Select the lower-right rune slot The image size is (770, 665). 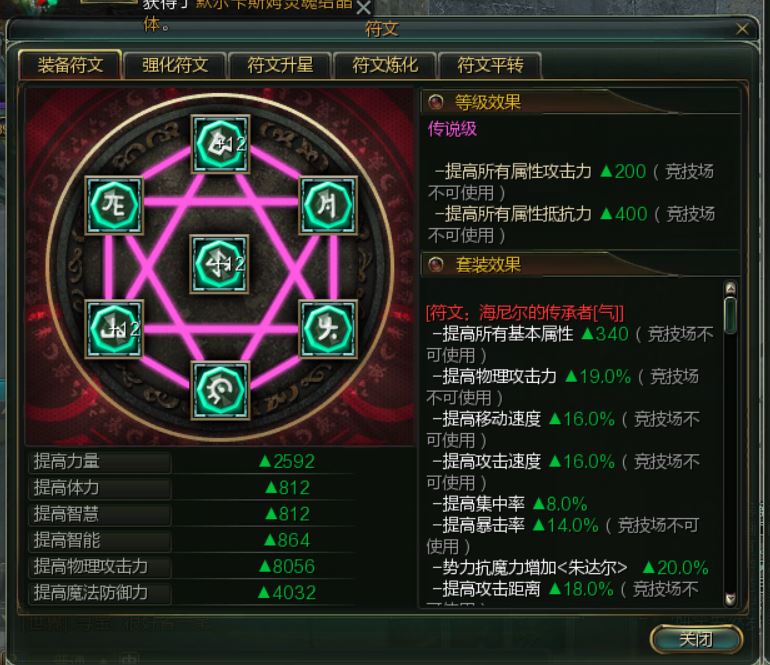(328, 329)
